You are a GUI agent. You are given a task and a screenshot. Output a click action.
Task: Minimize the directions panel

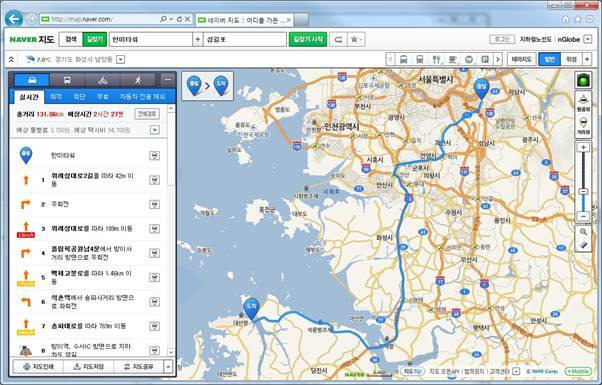click(x=167, y=80)
